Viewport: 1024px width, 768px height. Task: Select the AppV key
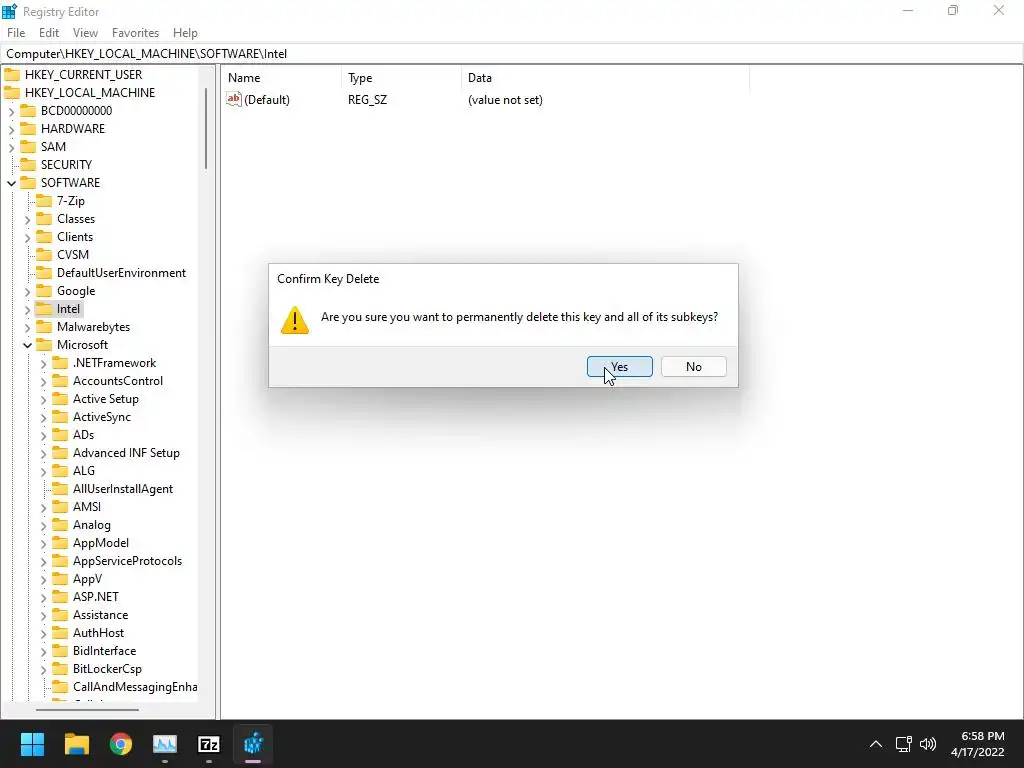click(88, 579)
